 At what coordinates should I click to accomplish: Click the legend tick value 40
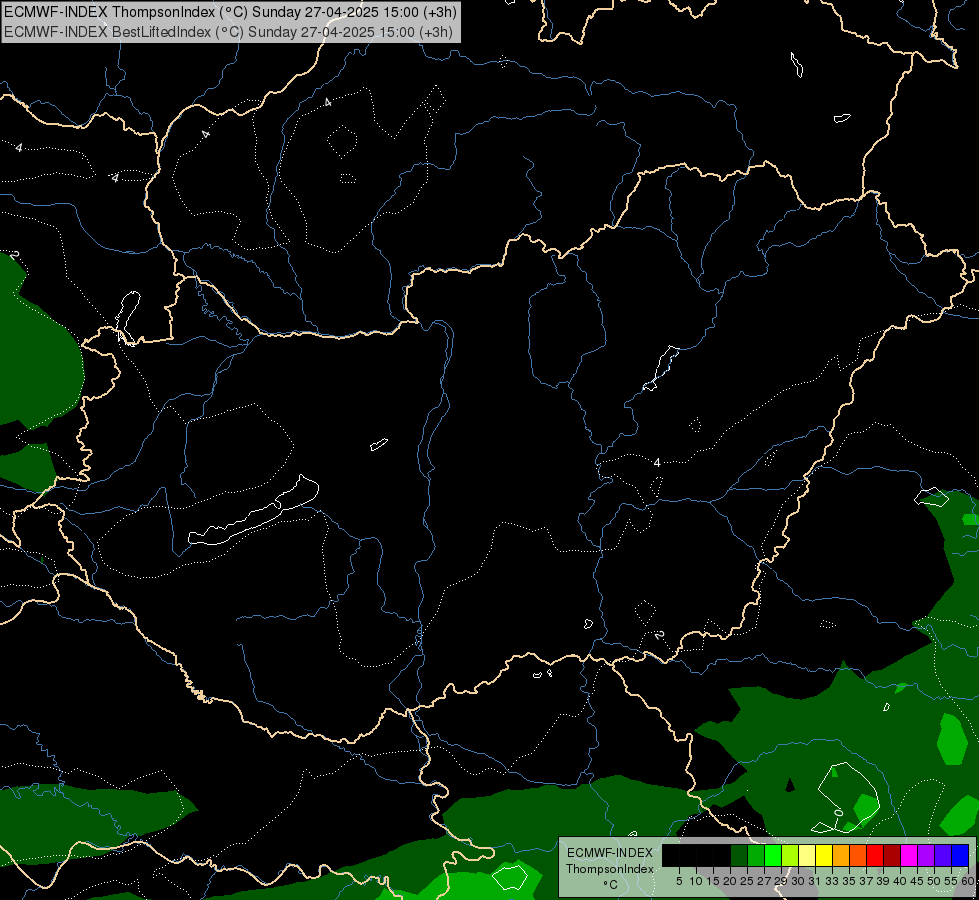coord(900,881)
